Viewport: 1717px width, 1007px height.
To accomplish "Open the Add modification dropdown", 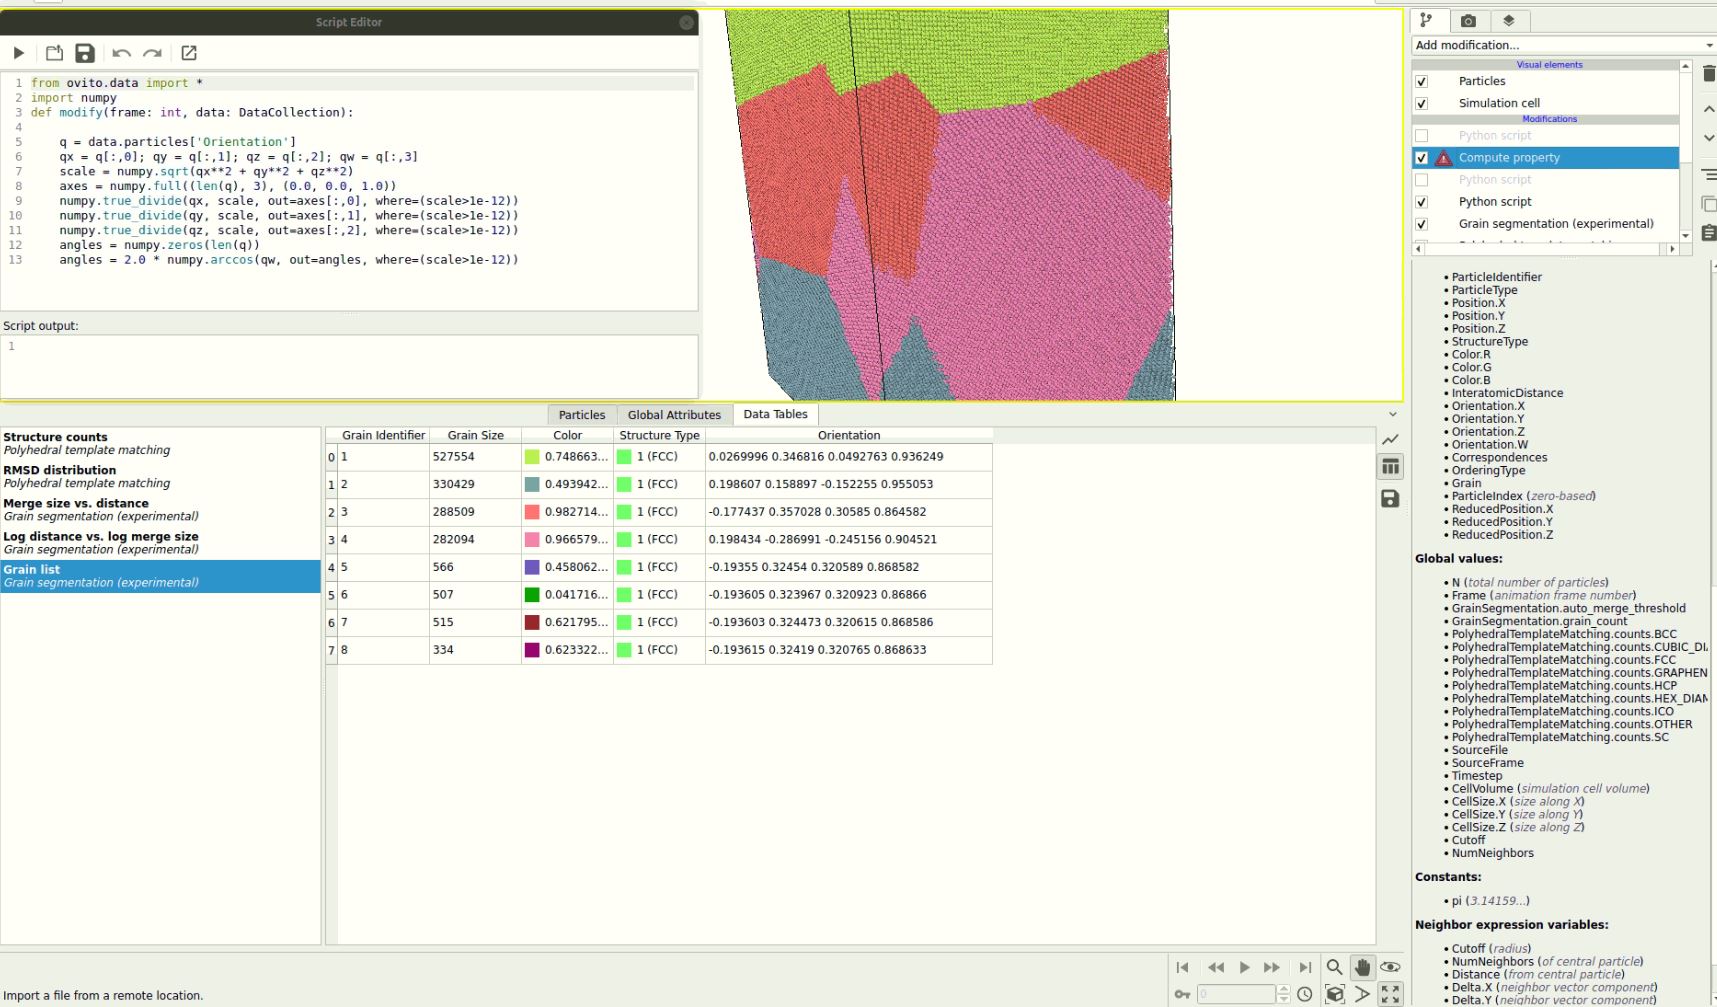I will coord(1560,44).
